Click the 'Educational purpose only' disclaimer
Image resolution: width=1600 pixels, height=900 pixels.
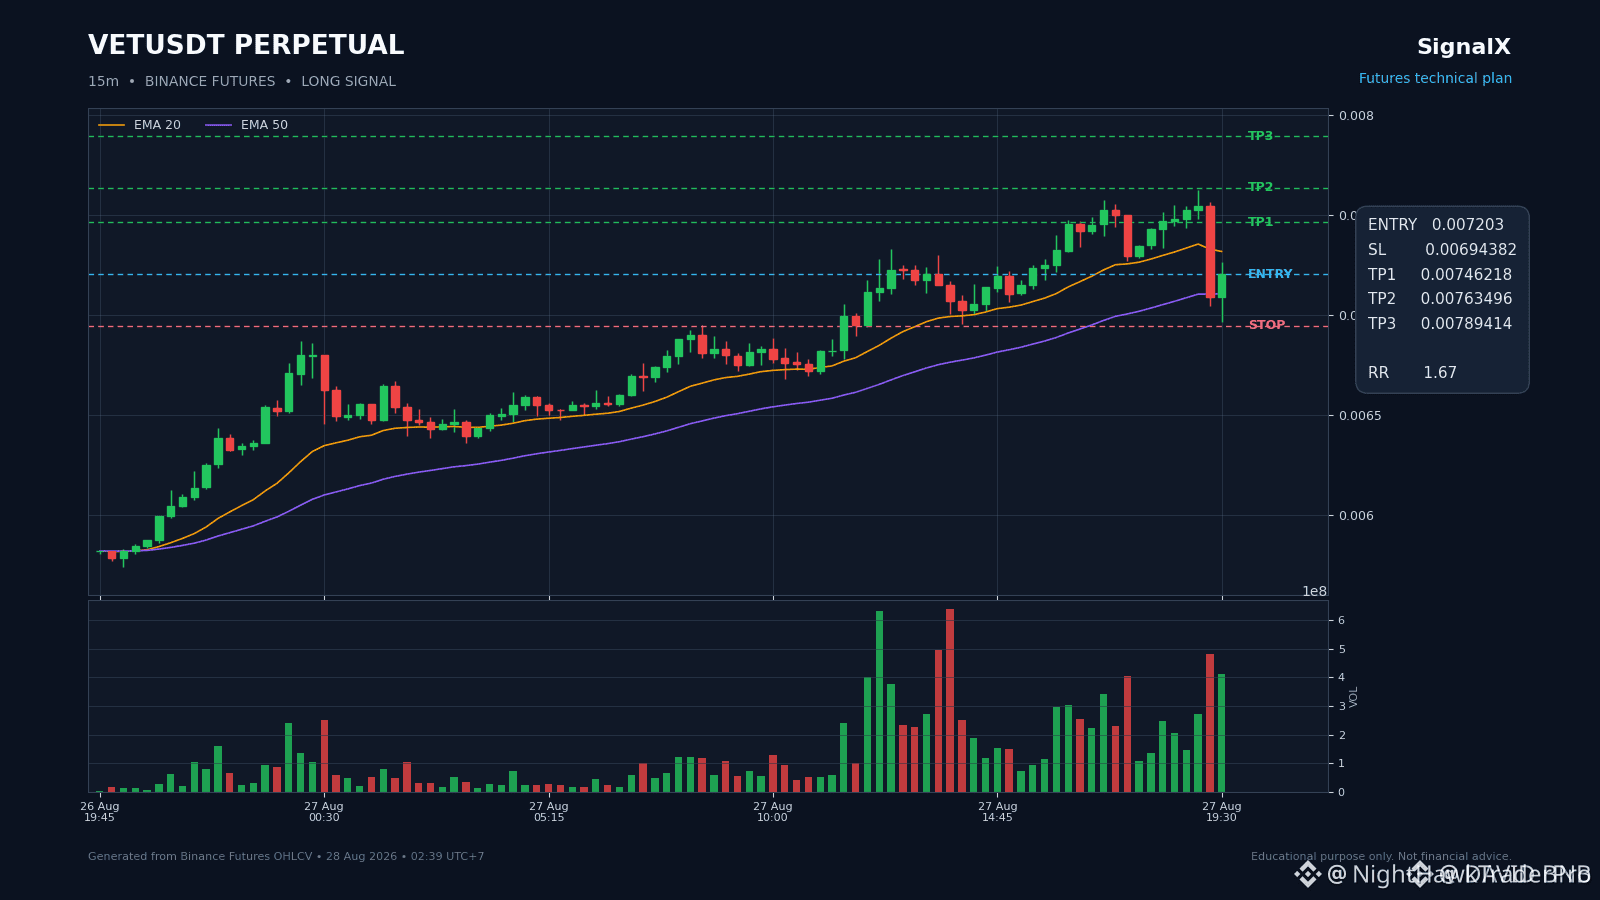(1381, 857)
